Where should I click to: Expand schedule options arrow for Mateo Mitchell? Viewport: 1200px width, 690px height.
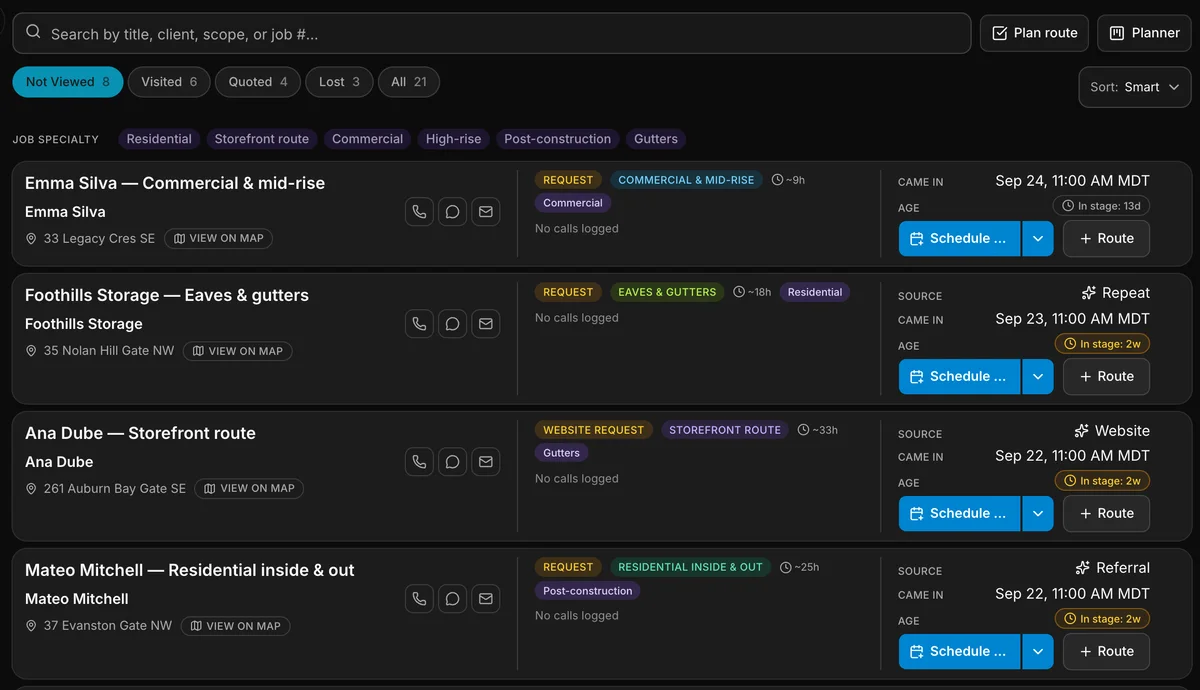click(1038, 652)
